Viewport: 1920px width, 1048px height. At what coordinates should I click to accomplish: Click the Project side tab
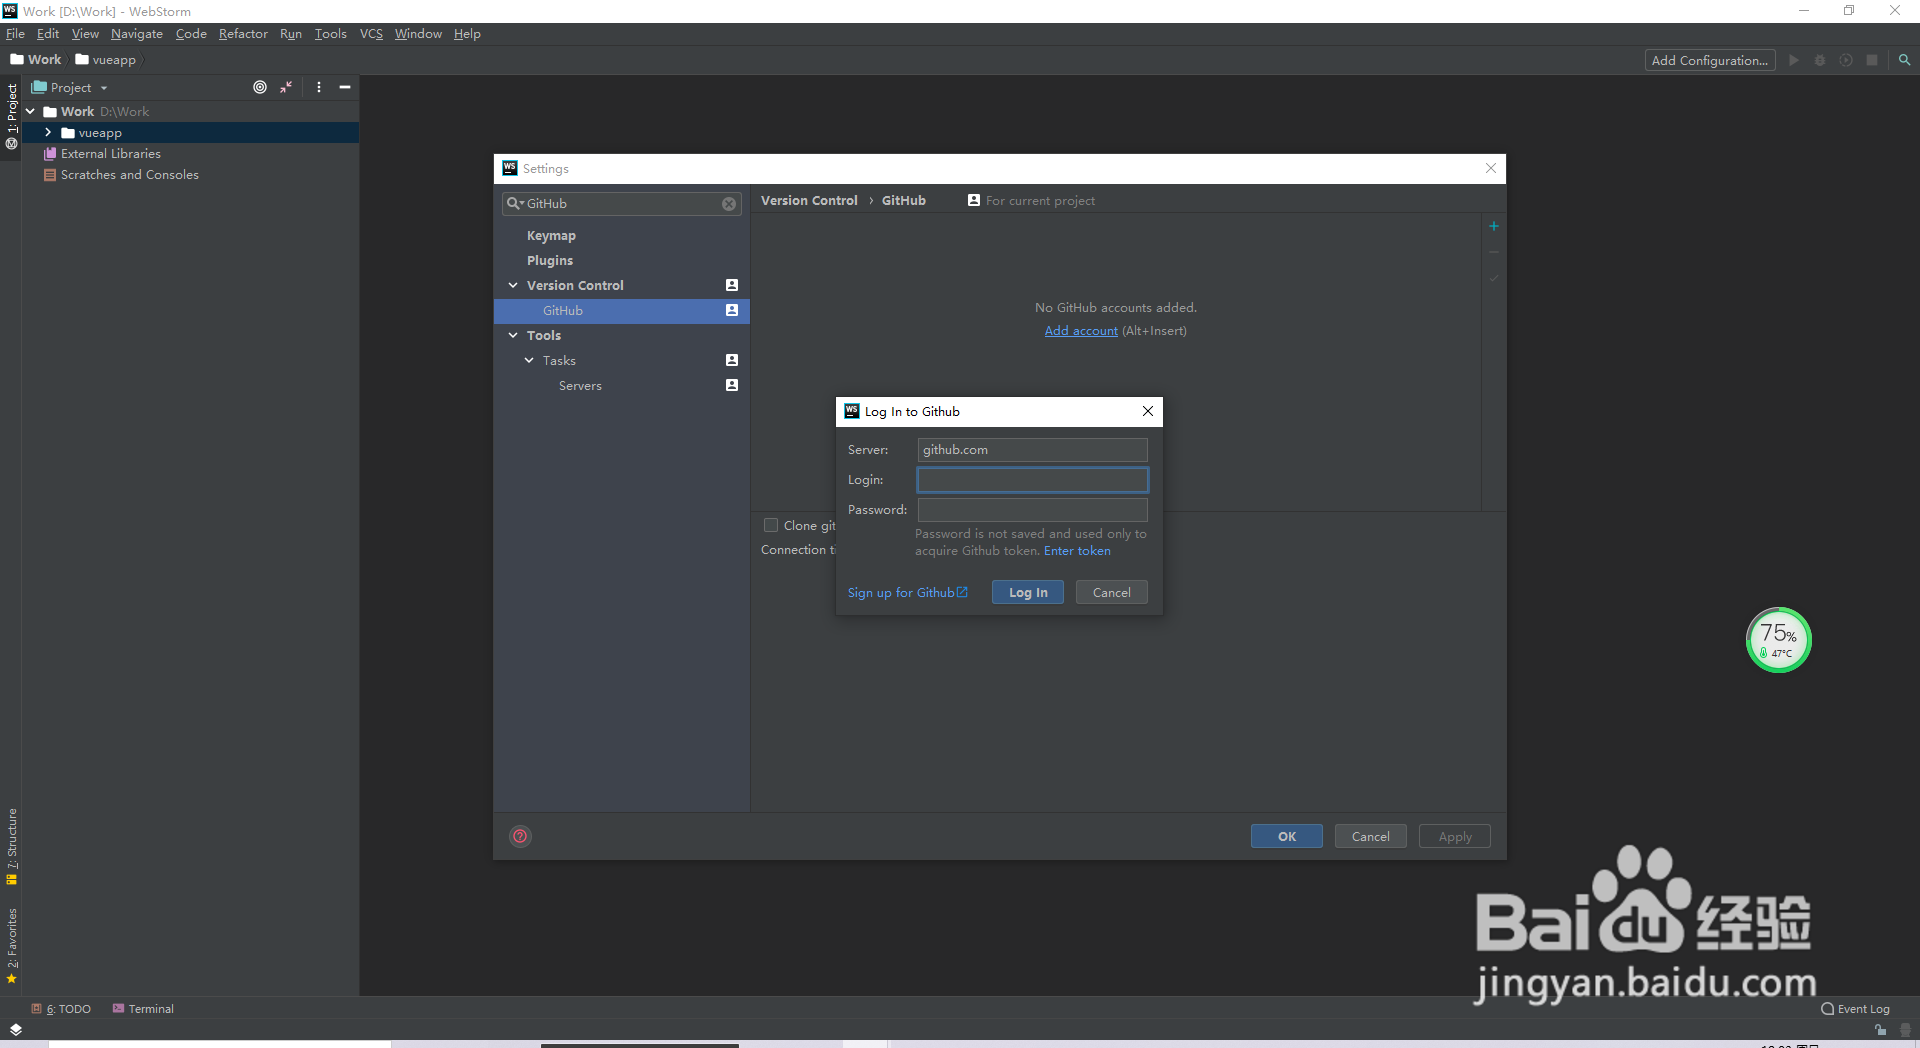pos(12,116)
